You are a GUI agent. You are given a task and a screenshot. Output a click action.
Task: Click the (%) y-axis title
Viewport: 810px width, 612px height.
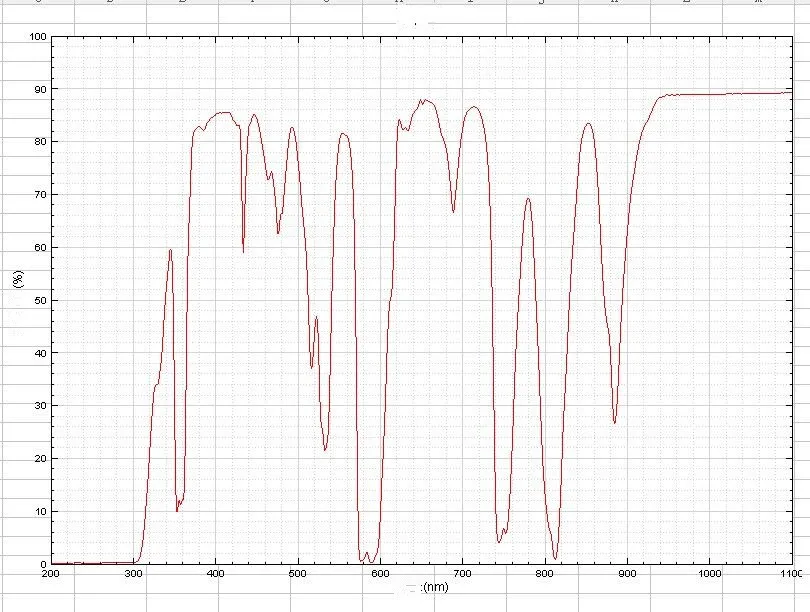[x=18, y=277]
